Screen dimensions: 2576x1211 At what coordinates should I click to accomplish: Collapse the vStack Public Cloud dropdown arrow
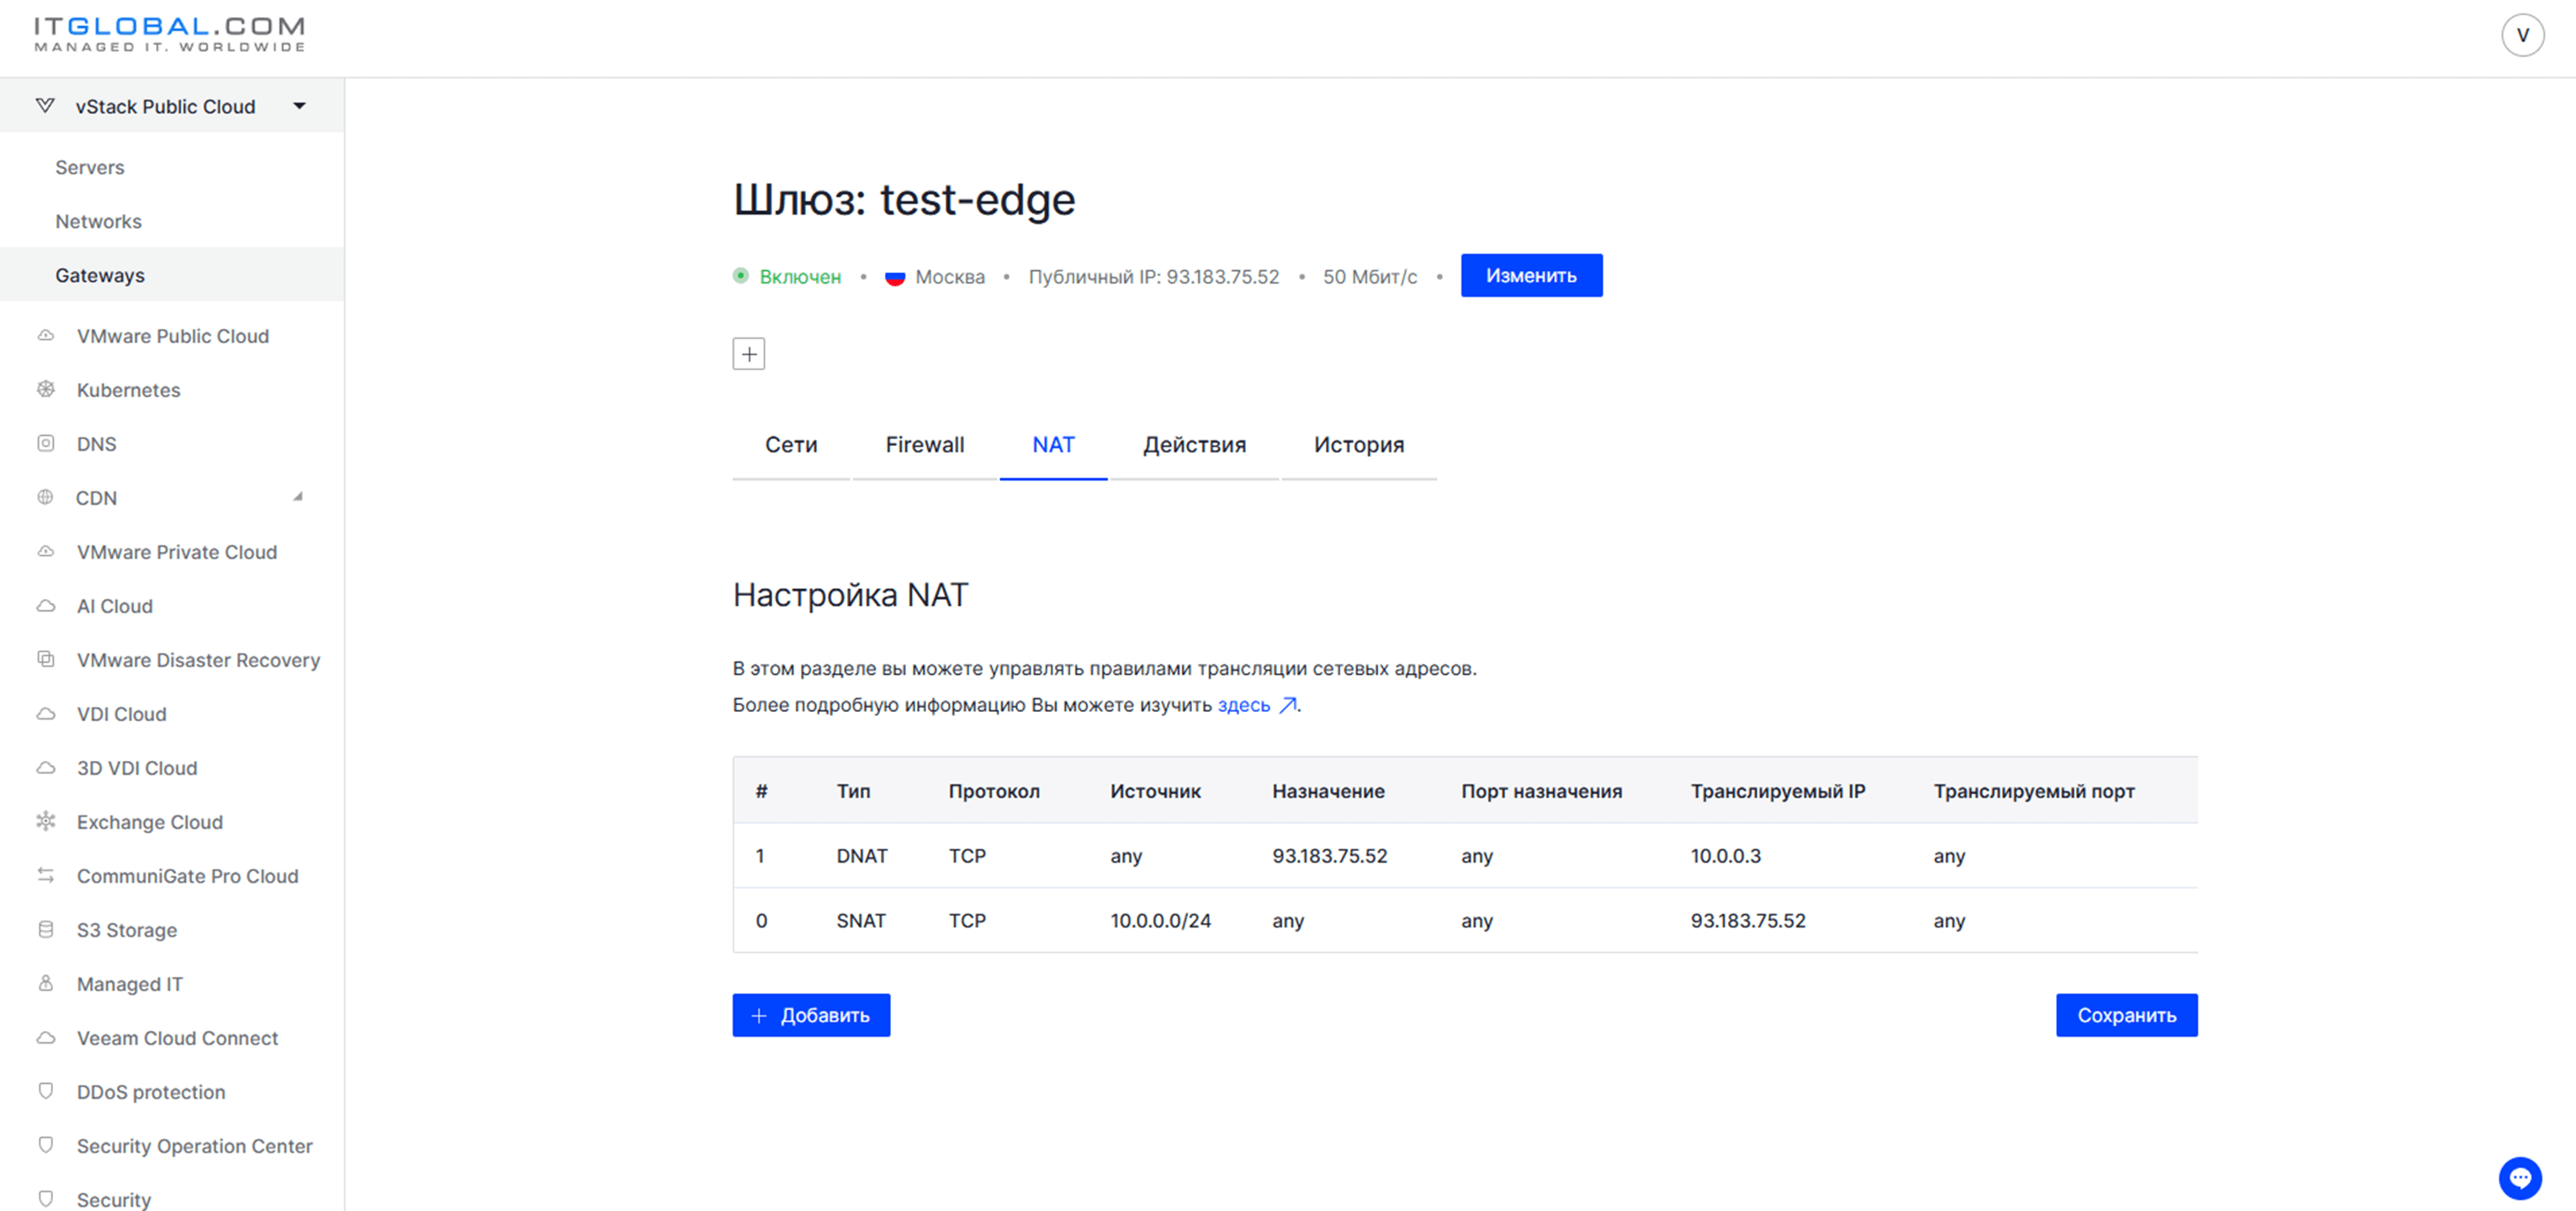tap(299, 106)
